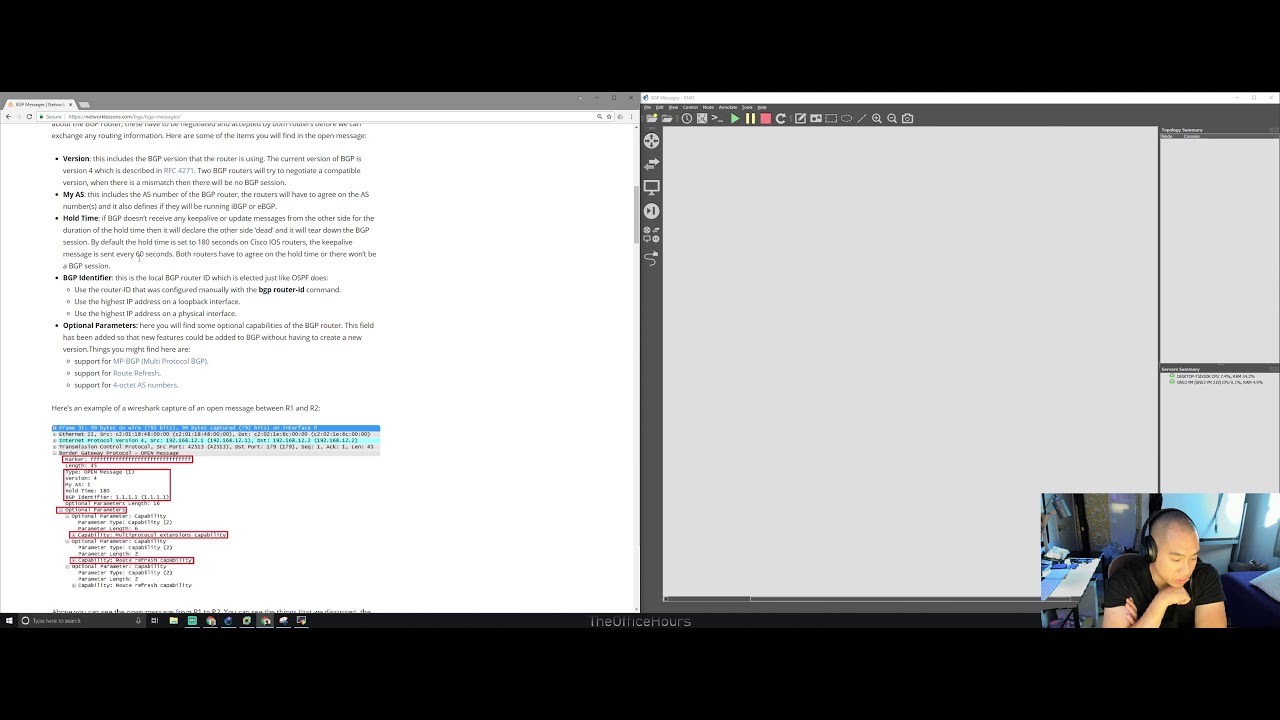The image size is (1280, 720).
Task: Select the Add a note tool
Action: tap(800, 118)
